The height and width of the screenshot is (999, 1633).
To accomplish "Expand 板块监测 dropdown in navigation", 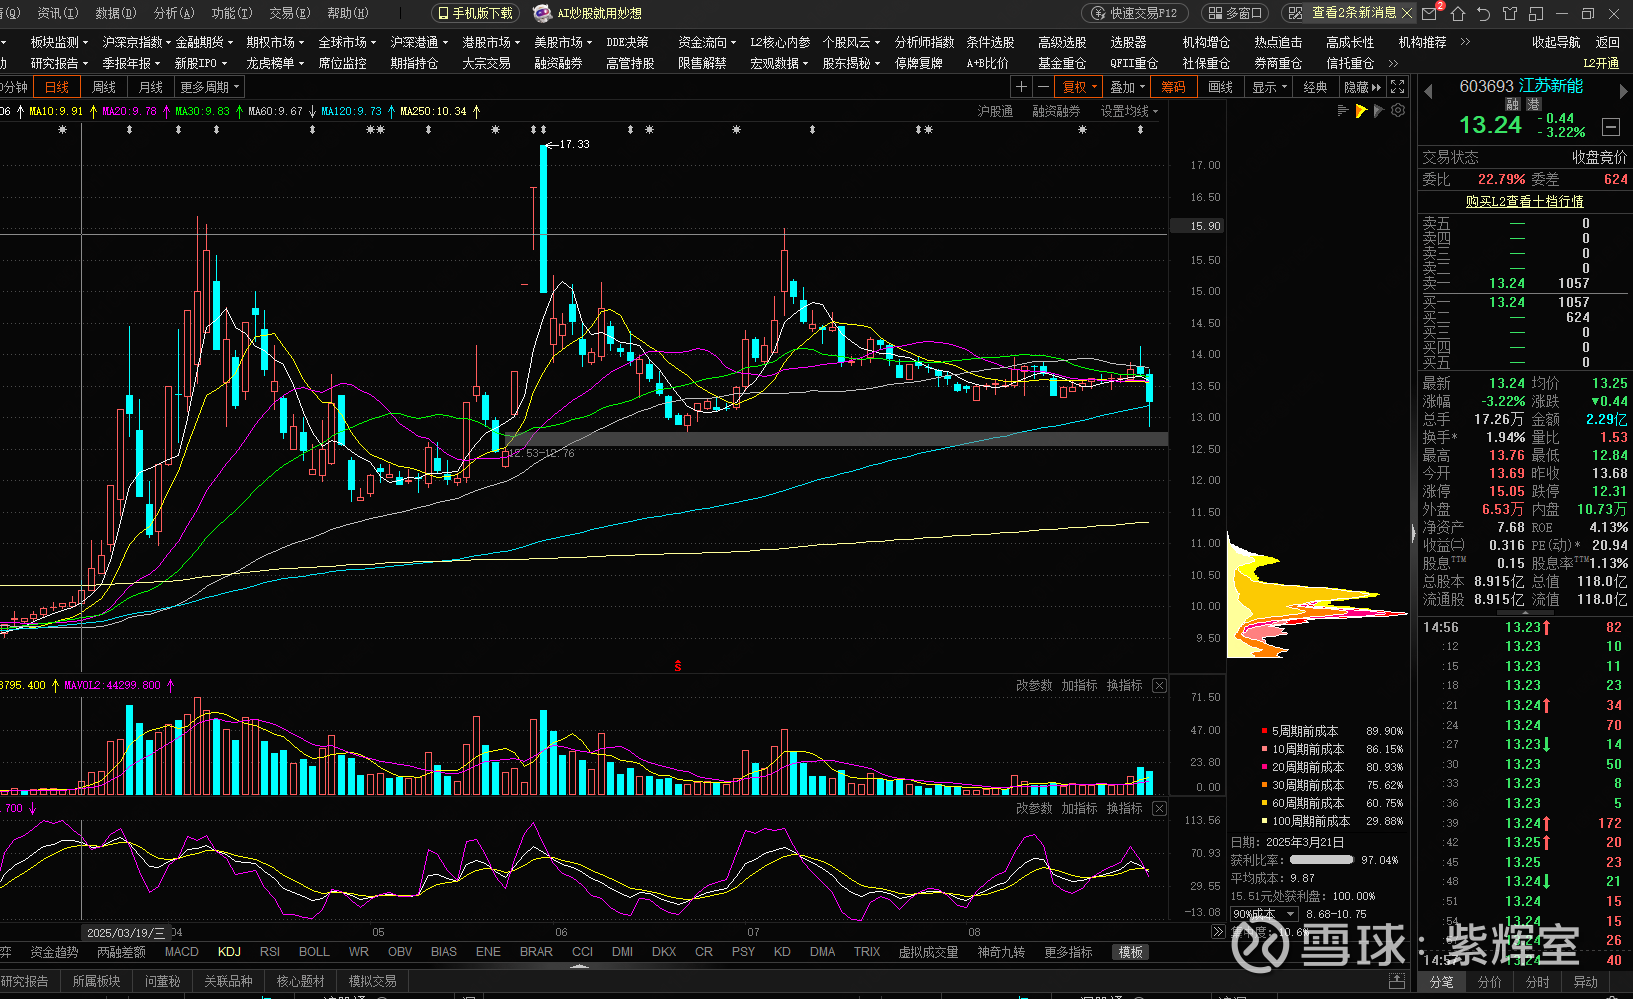I will click(x=58, y=42).
